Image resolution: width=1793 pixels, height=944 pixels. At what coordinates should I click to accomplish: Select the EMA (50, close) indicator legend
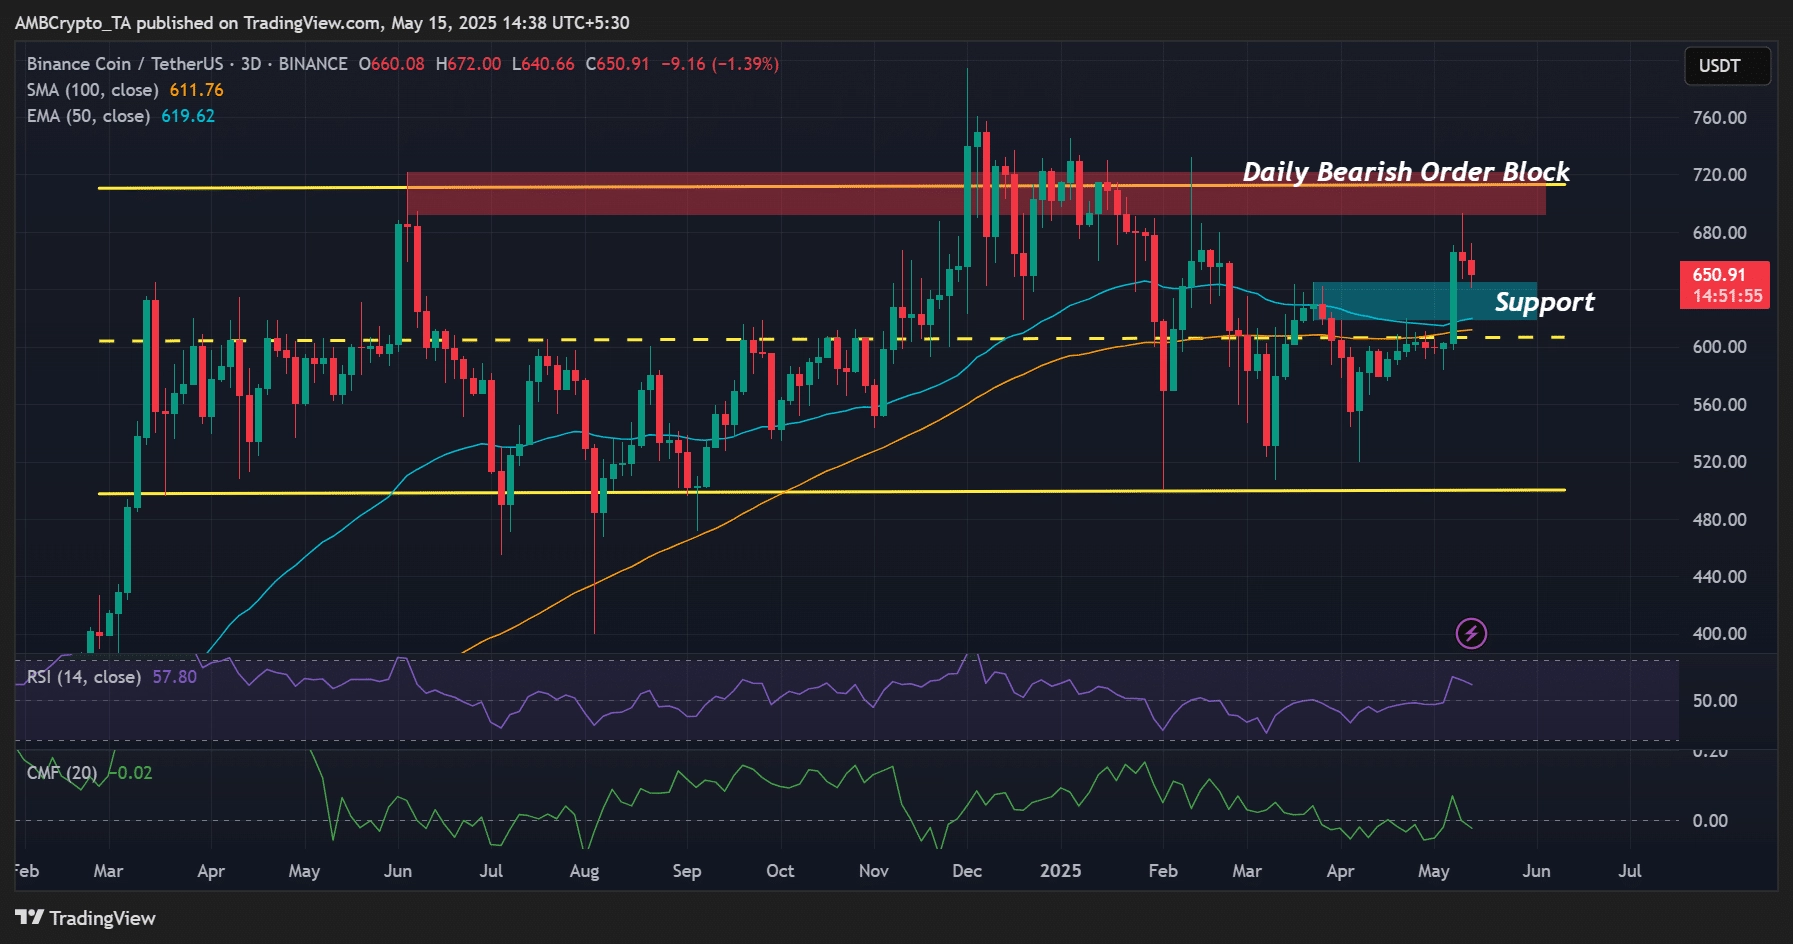pyautogui.click(x=88, y=116)
